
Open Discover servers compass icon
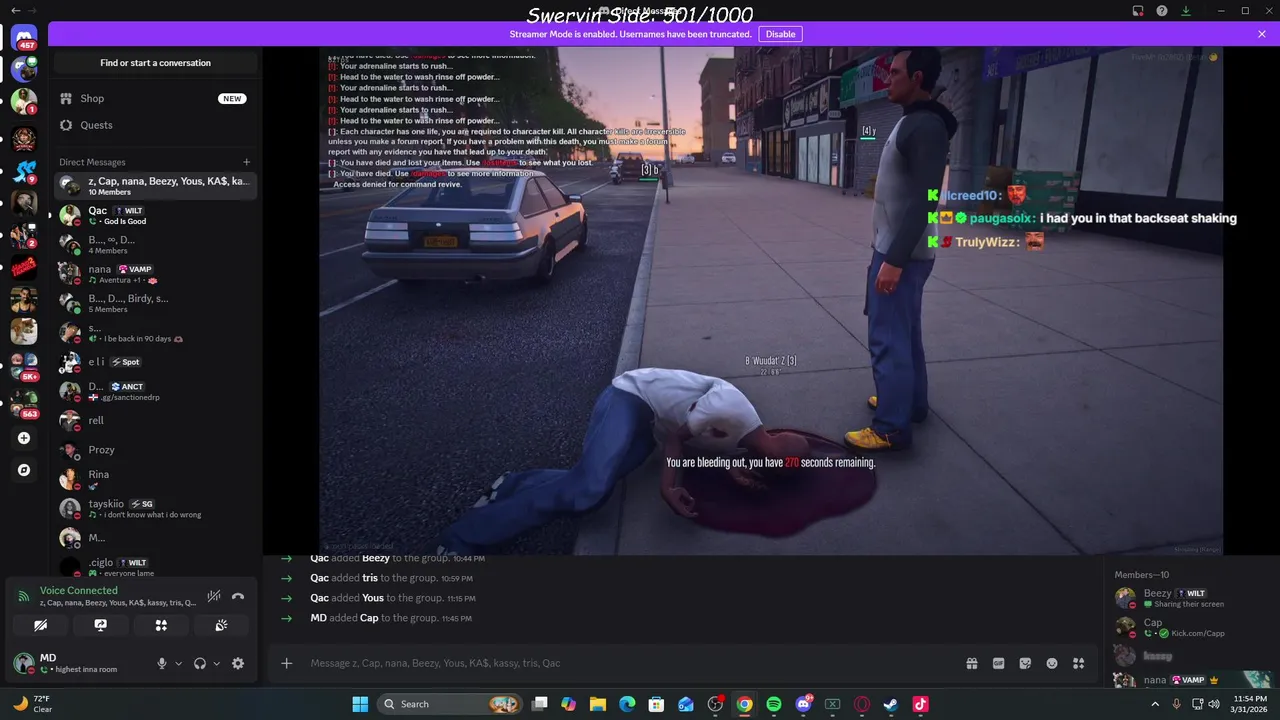click(24, 470)
